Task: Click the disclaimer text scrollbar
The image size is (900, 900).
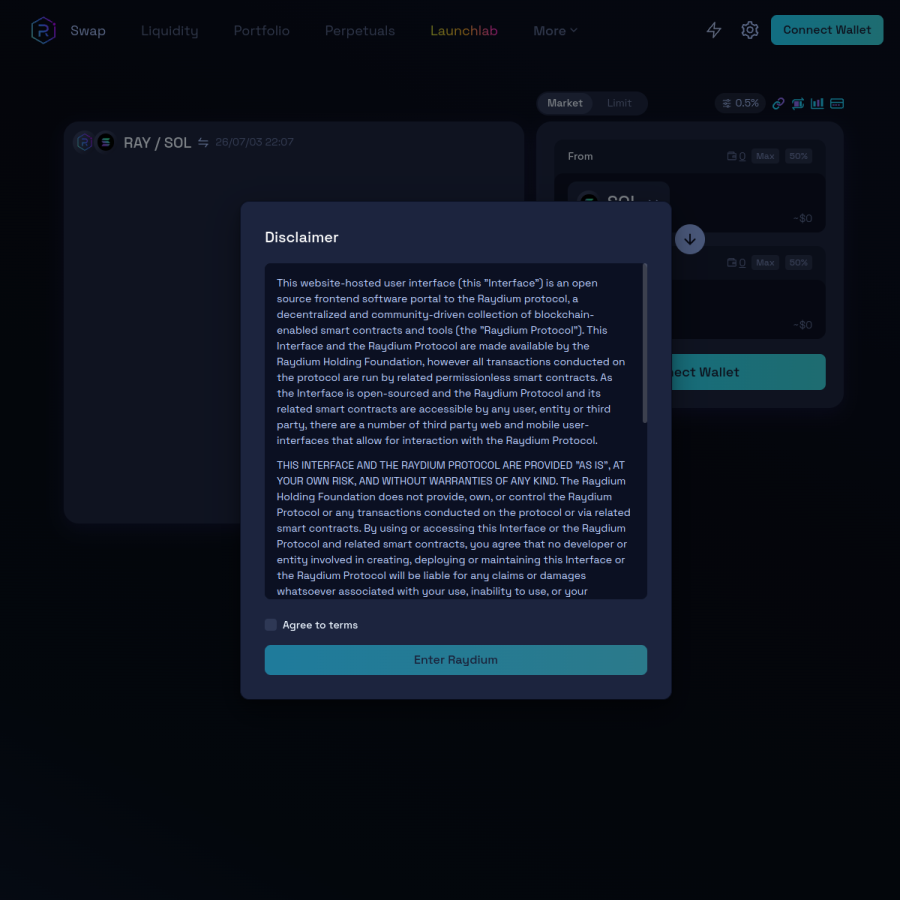Action: 645,343
